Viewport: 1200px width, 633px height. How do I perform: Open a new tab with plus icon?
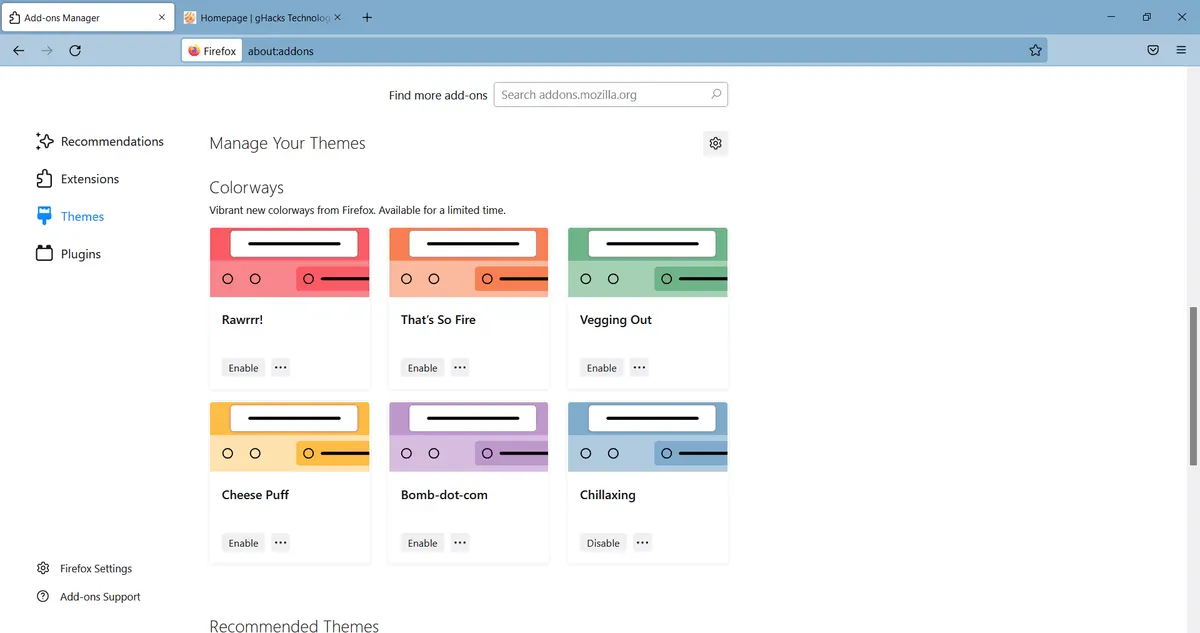[x=367, y=17]
